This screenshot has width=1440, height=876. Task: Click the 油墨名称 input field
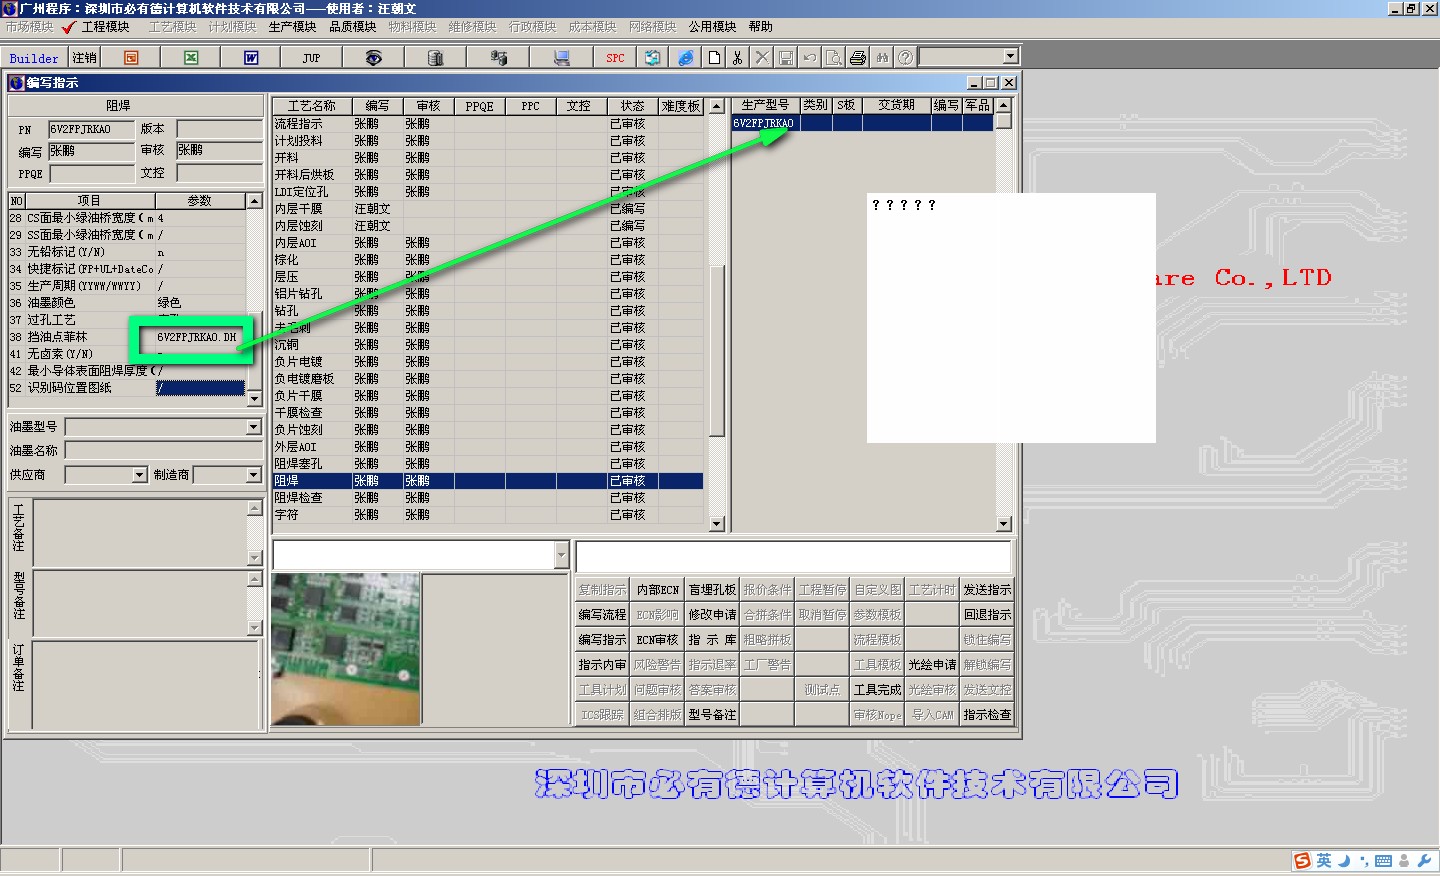click(163, 451)
